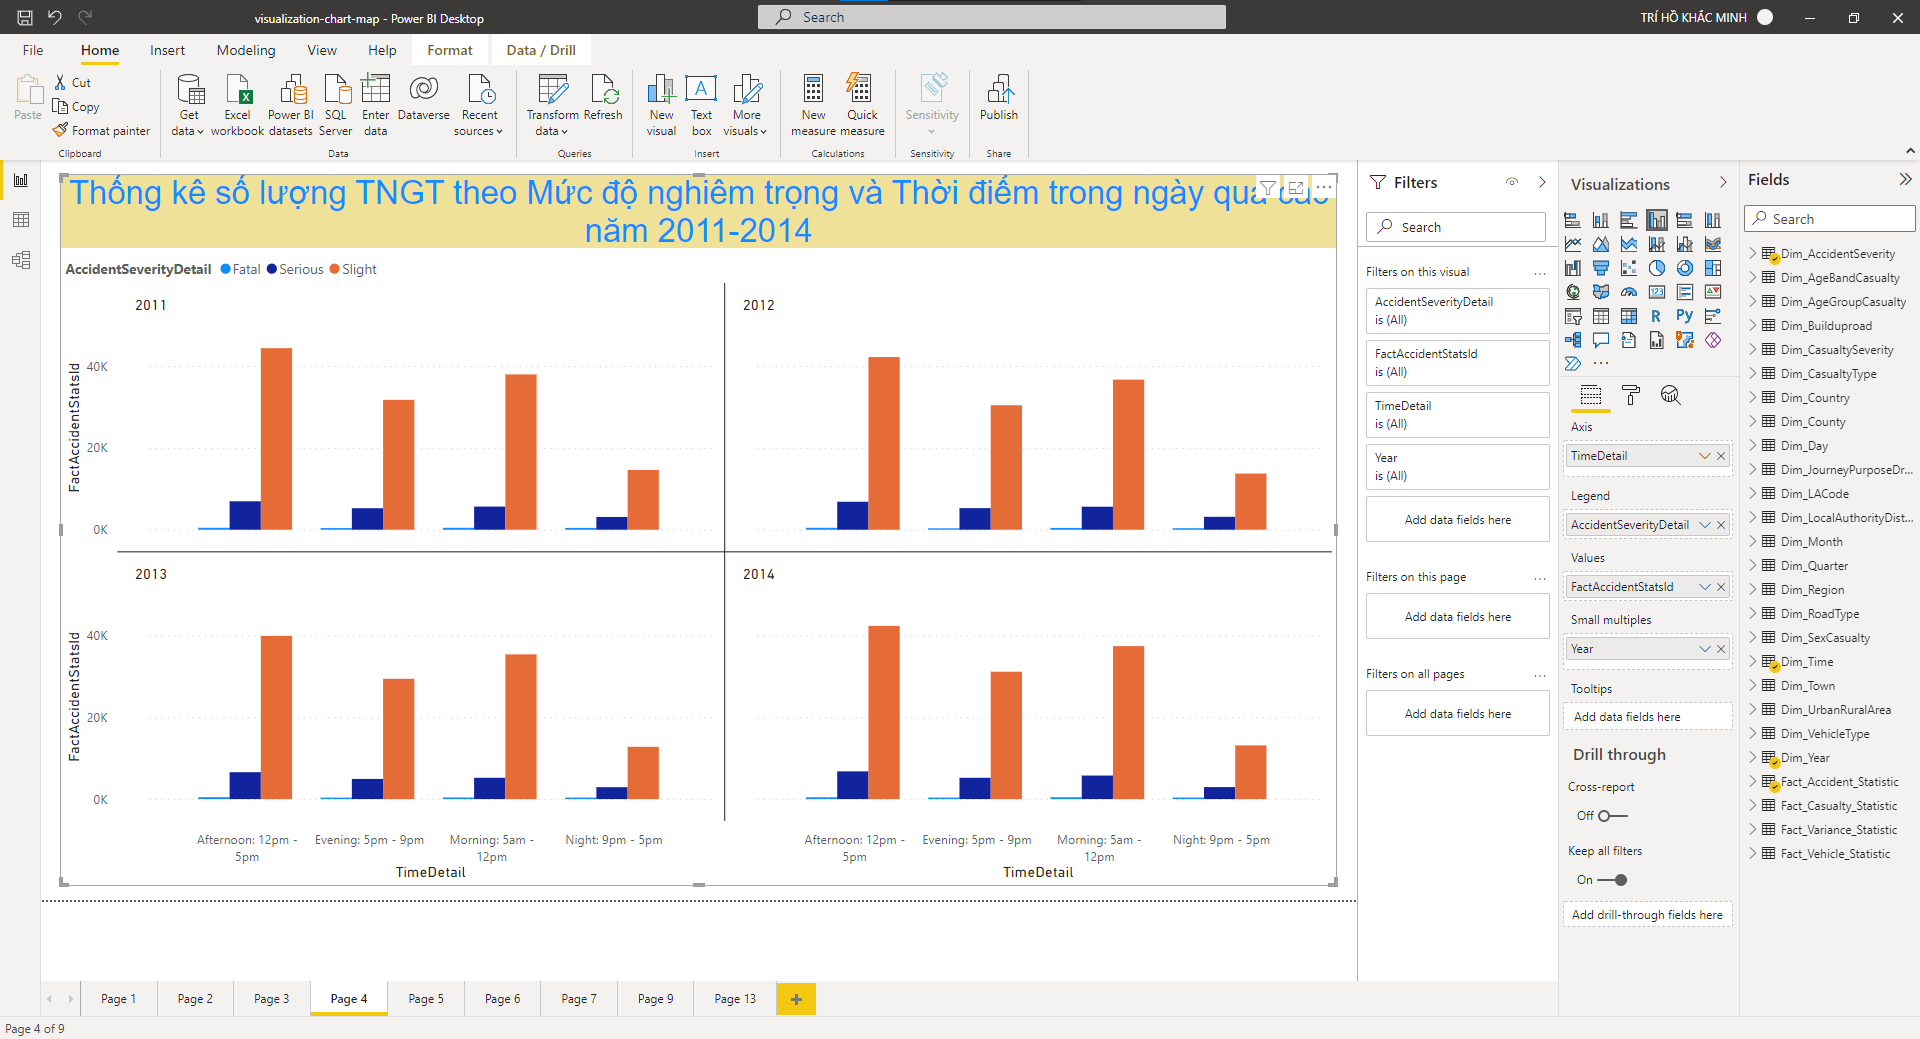
Task: Select the treemap visual icon
Action: pos(1713,268)
